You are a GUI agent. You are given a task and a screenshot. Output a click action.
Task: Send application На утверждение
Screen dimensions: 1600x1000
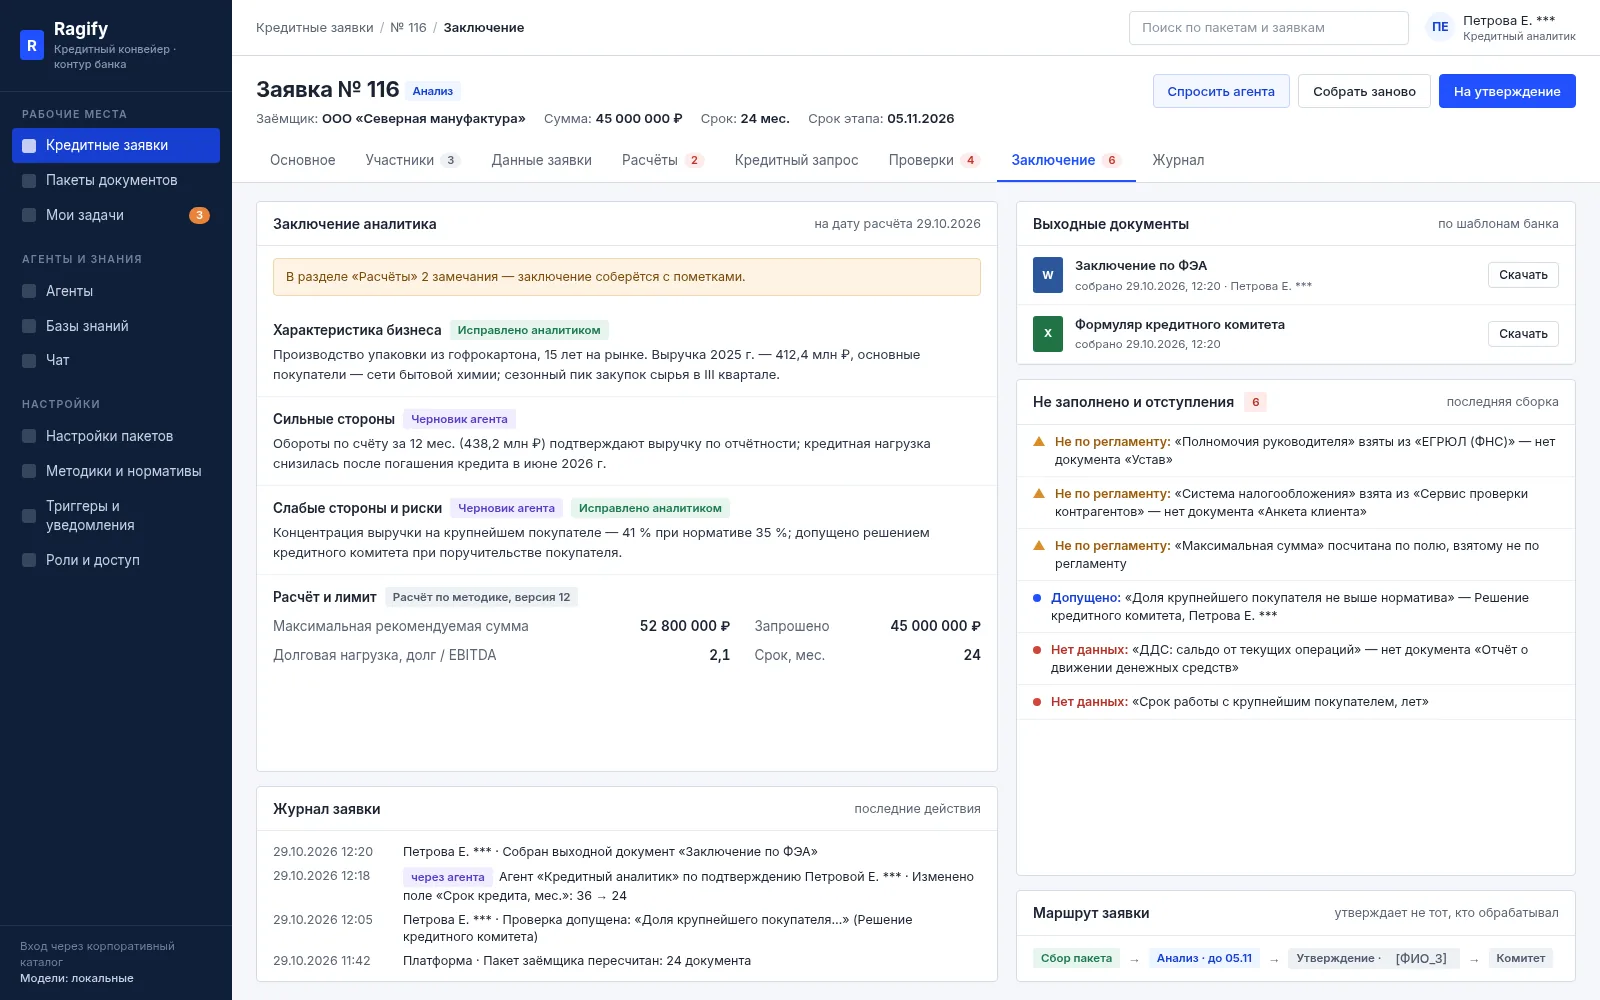pyautogui.click(x=1507, y=91)
